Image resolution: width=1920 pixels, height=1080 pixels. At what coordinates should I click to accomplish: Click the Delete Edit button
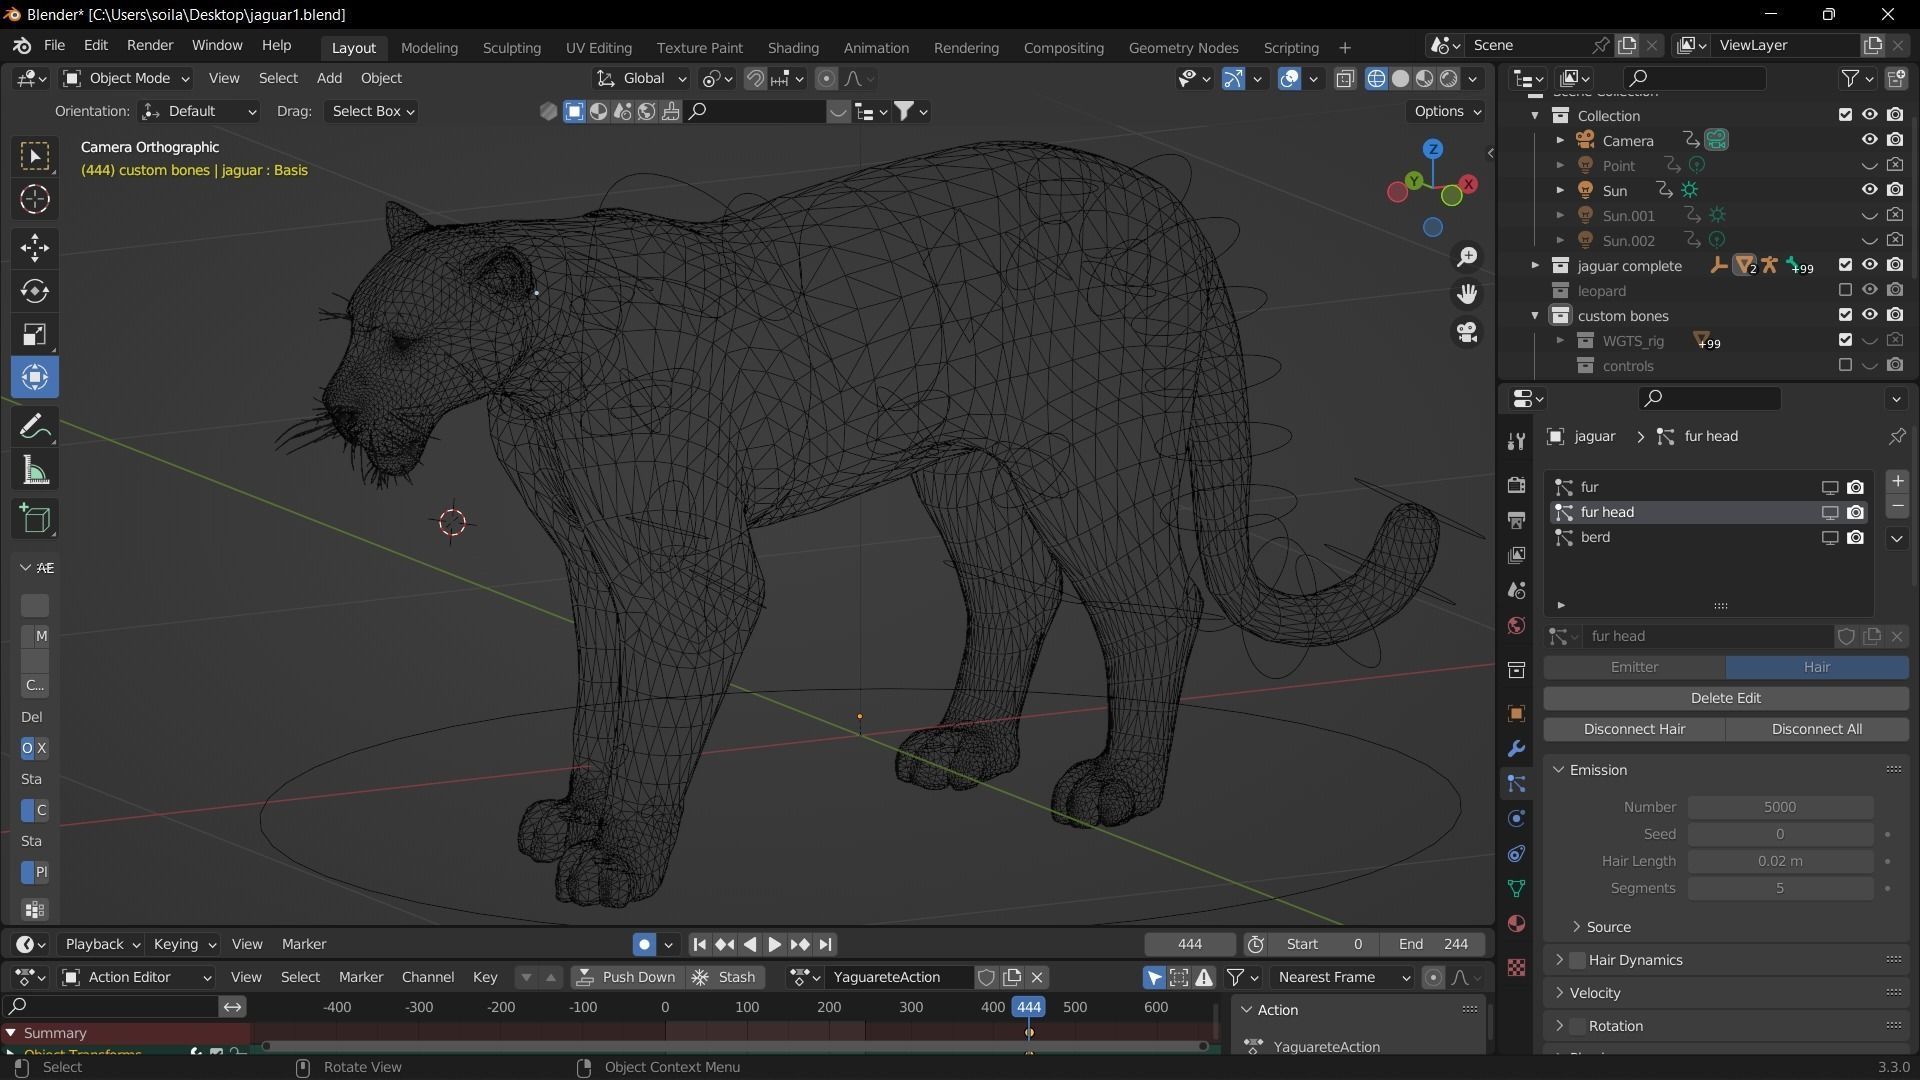tap(1726, 699)
